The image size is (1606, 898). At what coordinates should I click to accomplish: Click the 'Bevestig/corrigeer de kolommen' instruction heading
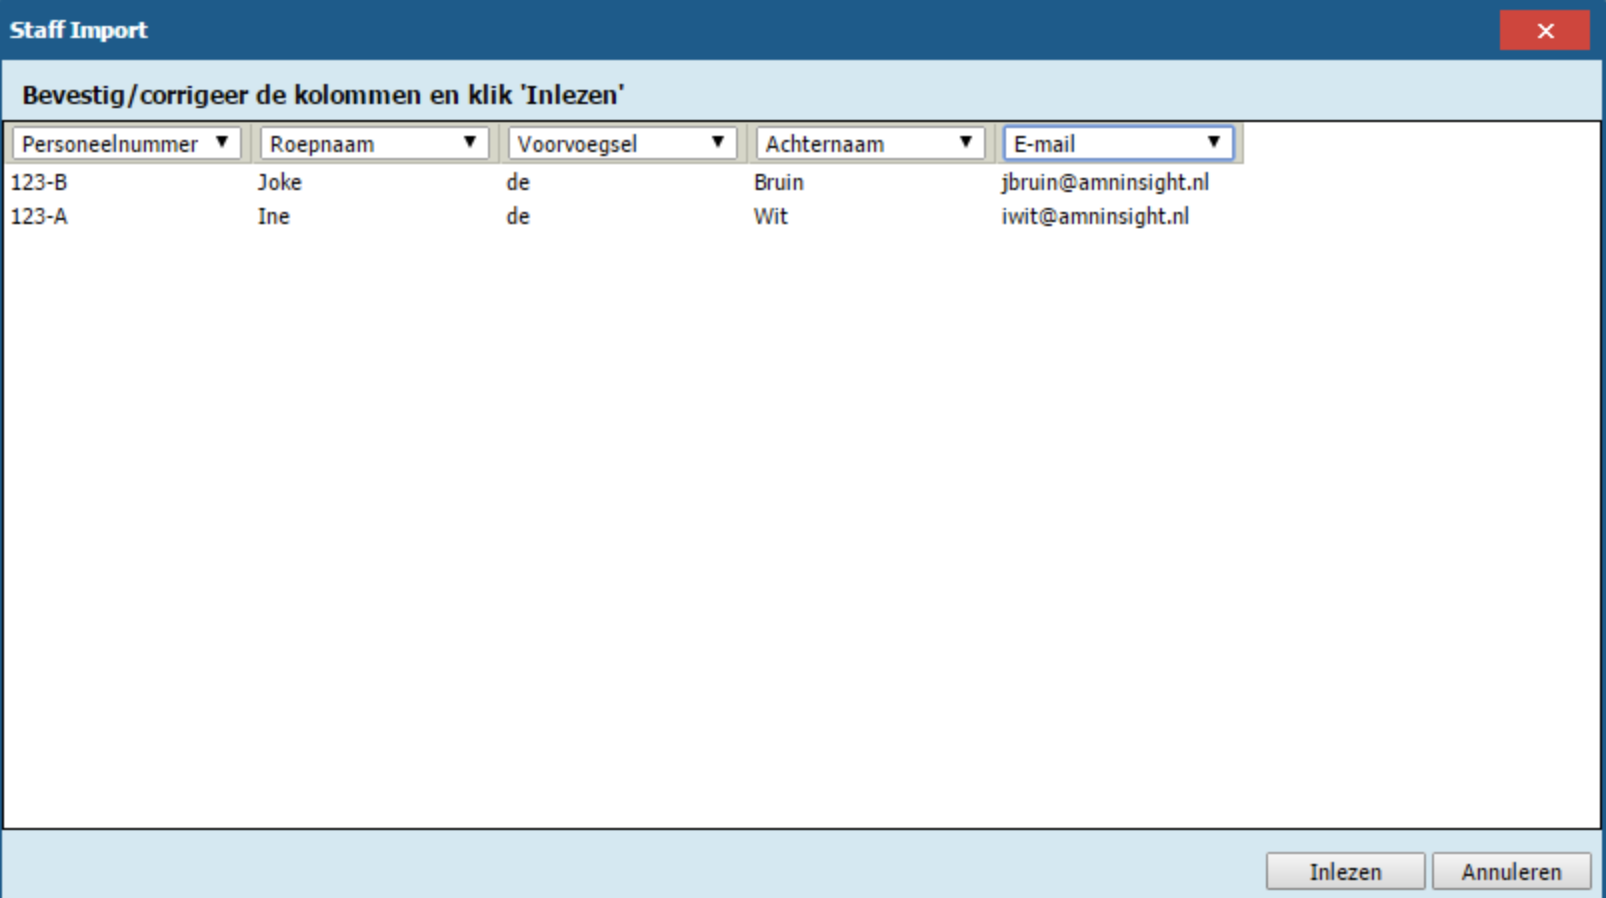pos(323,95)
